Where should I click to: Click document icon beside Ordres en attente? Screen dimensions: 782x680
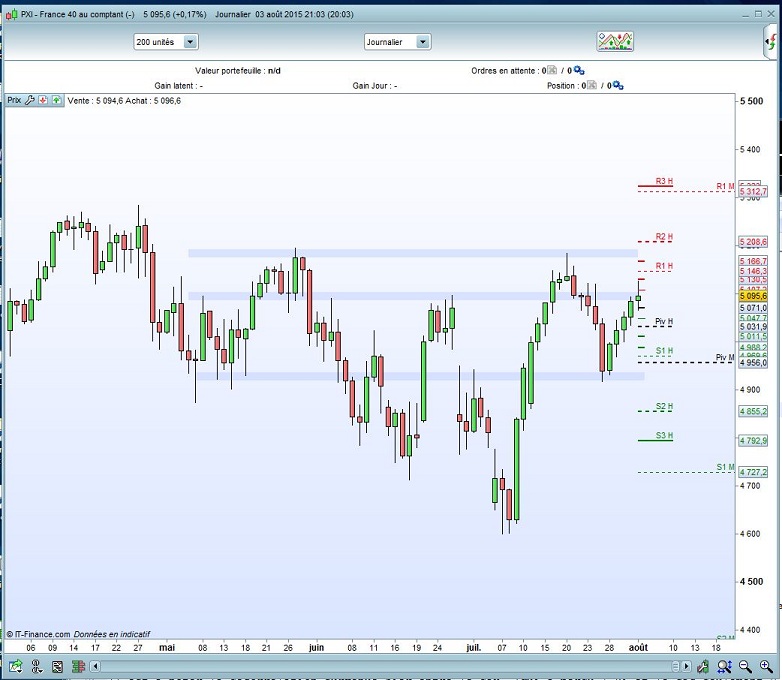point(552,70)
